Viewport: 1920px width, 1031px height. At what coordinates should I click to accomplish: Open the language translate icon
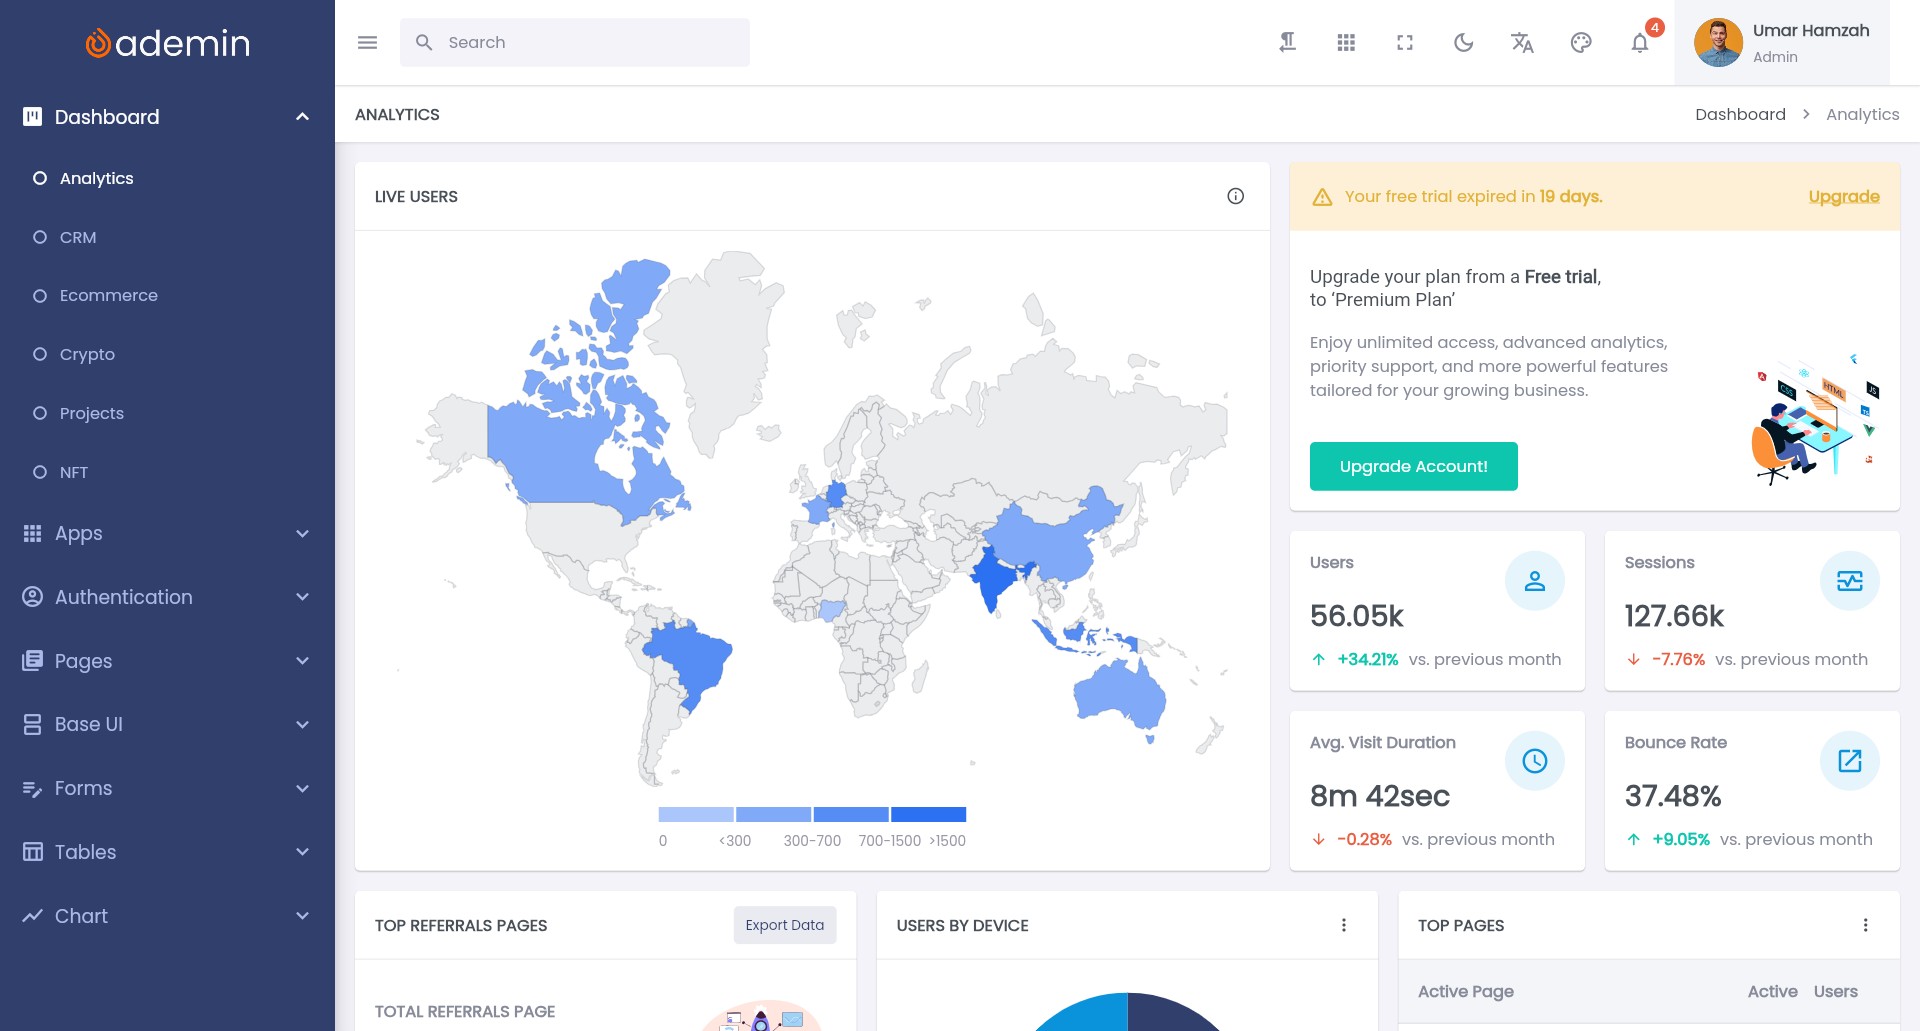(x=1522, y=43)
